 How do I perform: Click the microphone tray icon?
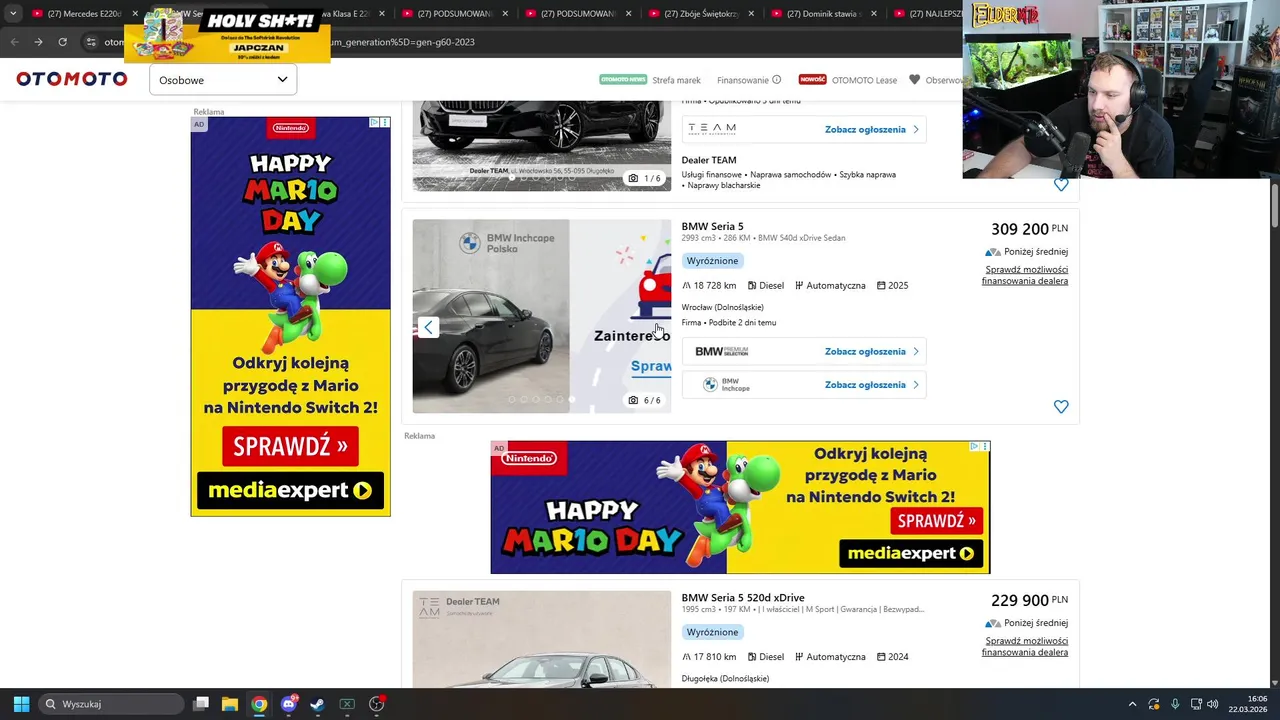(1175, 704)
